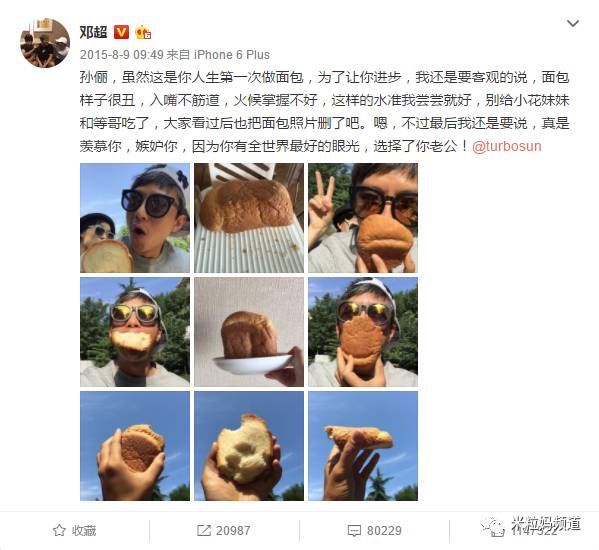Screen dimensions: 599x550
Task: Open the 邓超 username link
Action: (93, 32)
